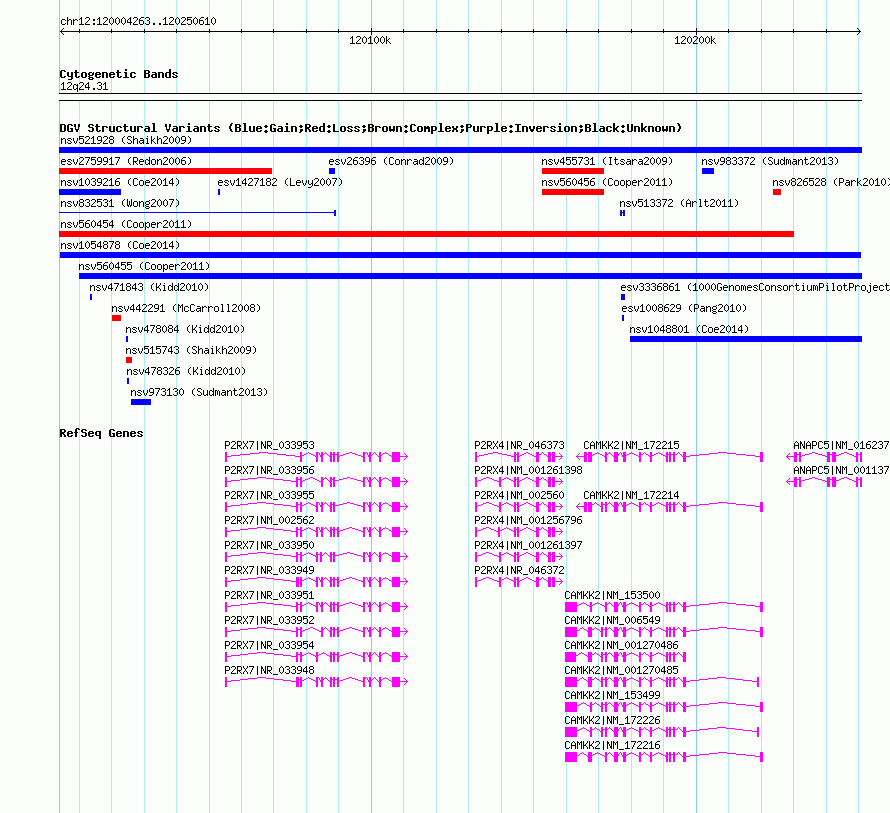Click esv3336861 1000Genomes variant label
The height and width of the screenshot is (813, 890).
click(755, 287)
